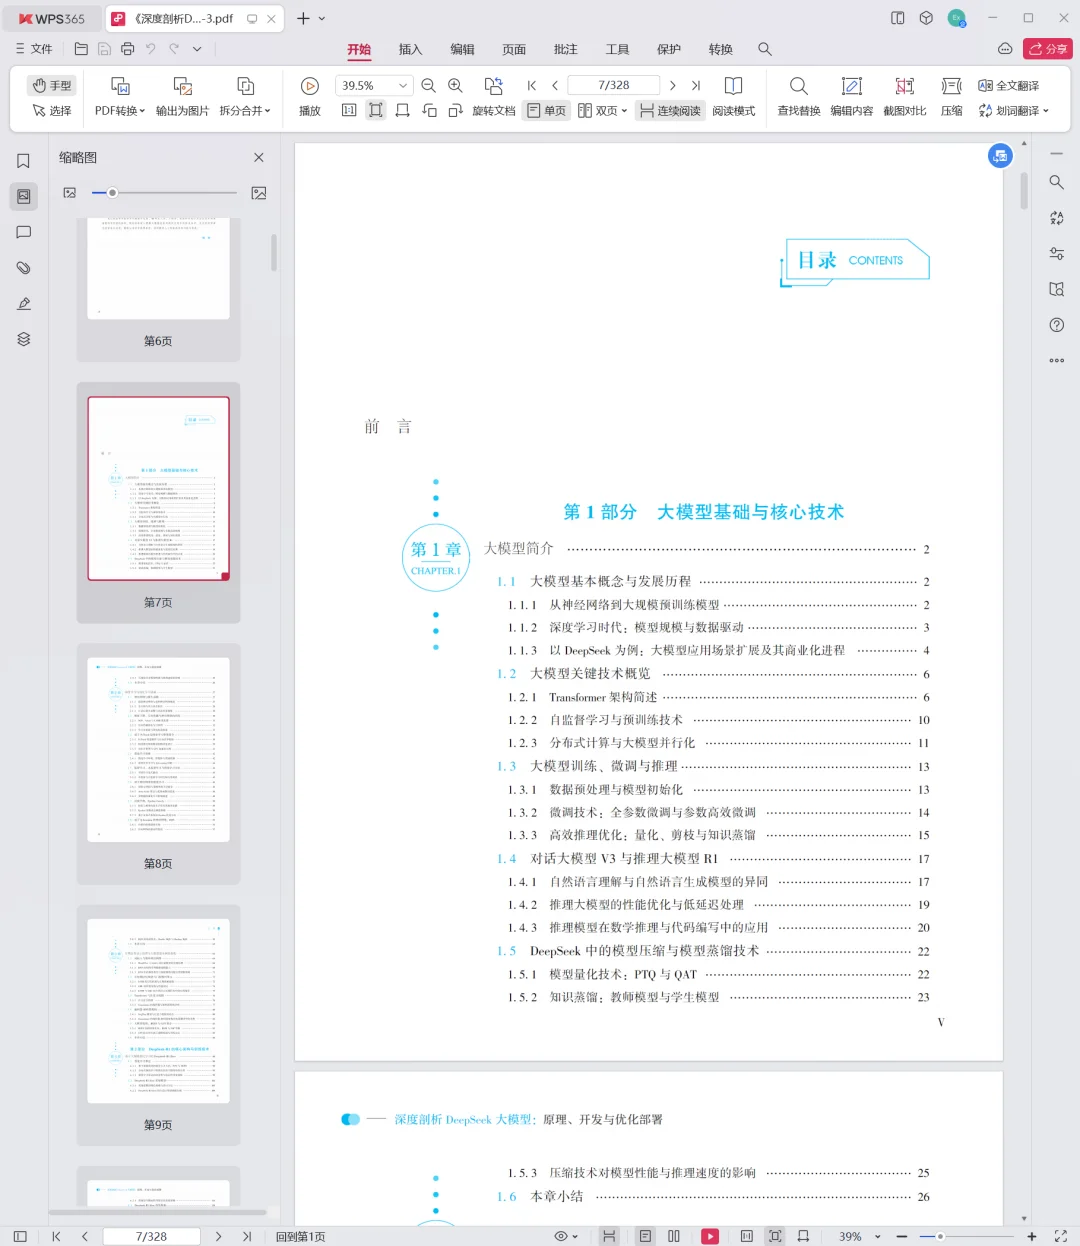
Task: Open the 双页 two-page dropdown
Action: 603,111
